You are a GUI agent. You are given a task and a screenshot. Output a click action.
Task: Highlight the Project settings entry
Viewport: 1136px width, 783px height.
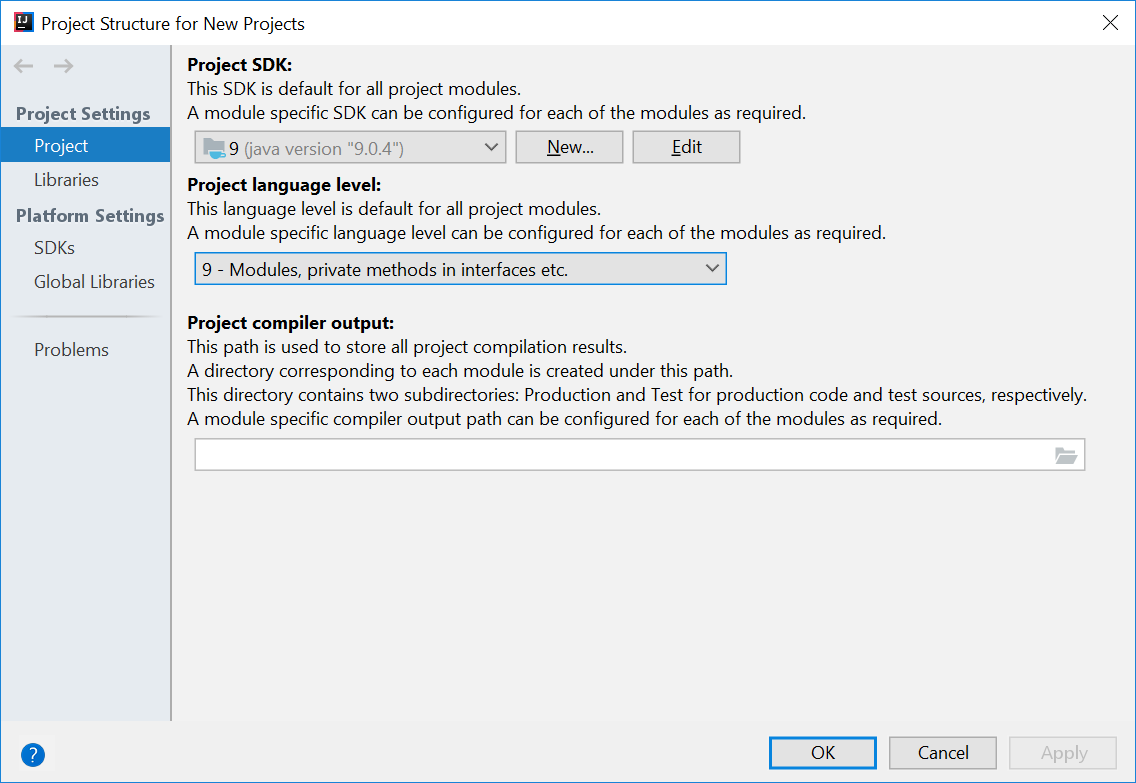(61, 145)
